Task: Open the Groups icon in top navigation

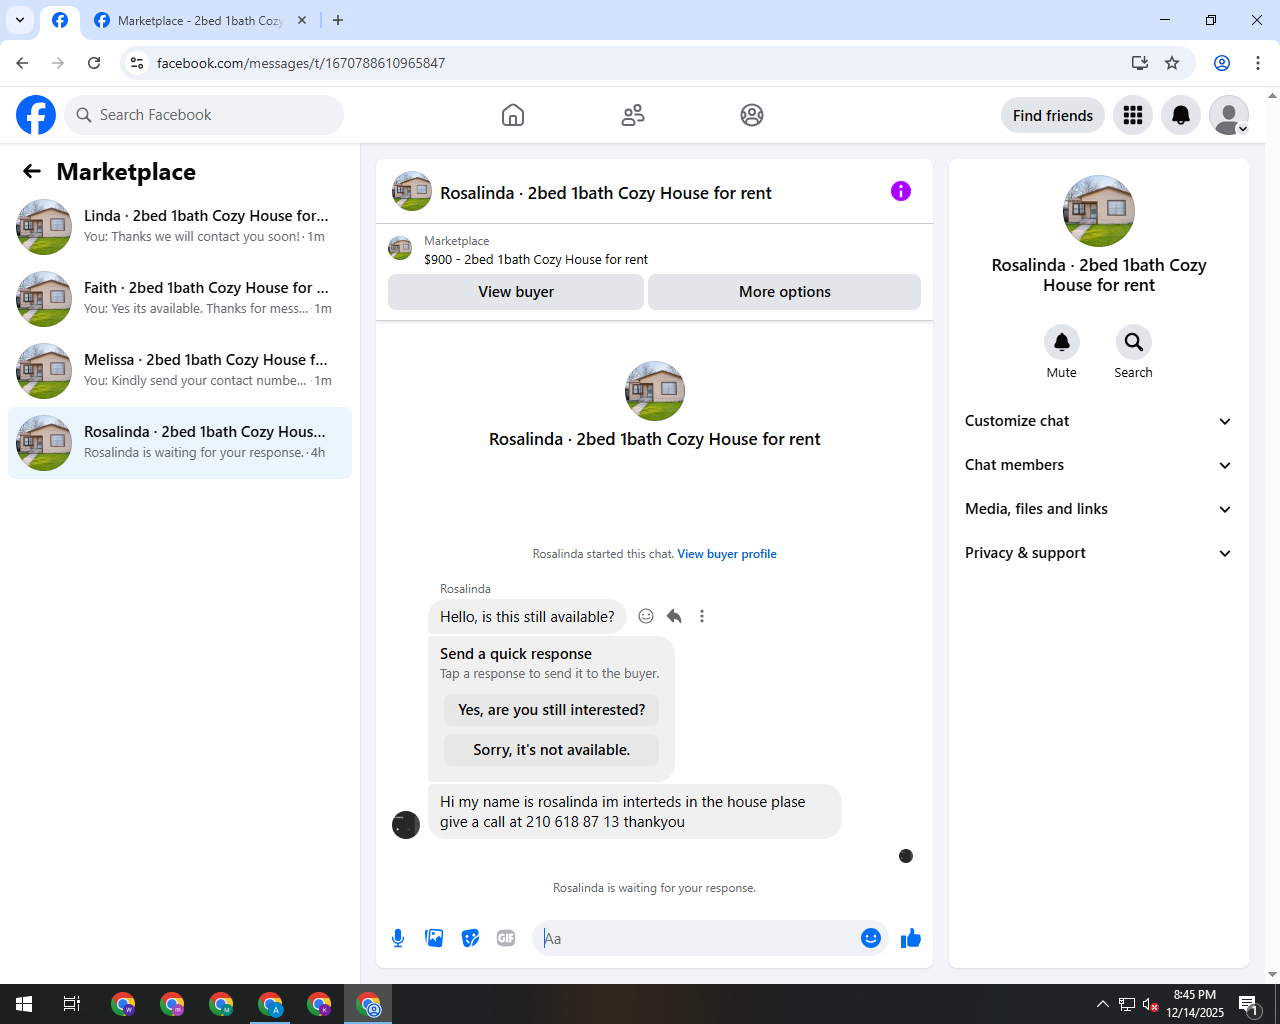Action: pyautogui.click(x=752, y=115)
